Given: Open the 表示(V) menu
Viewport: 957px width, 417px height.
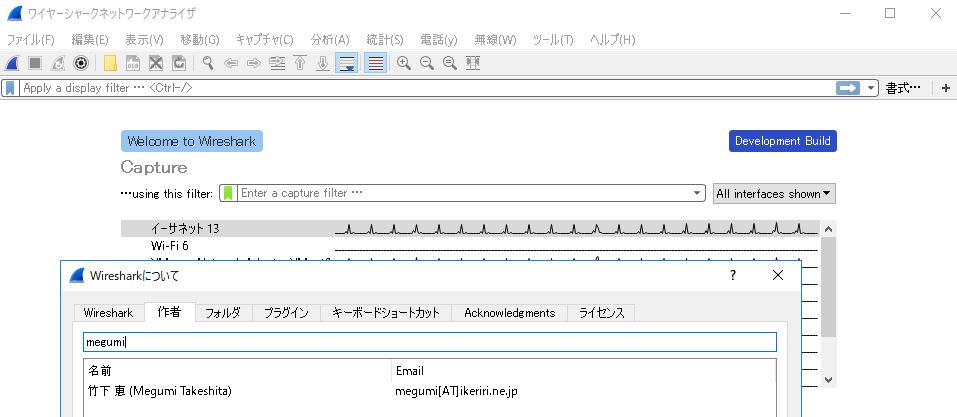Looking at the screenshot, I should pos(144,40).
